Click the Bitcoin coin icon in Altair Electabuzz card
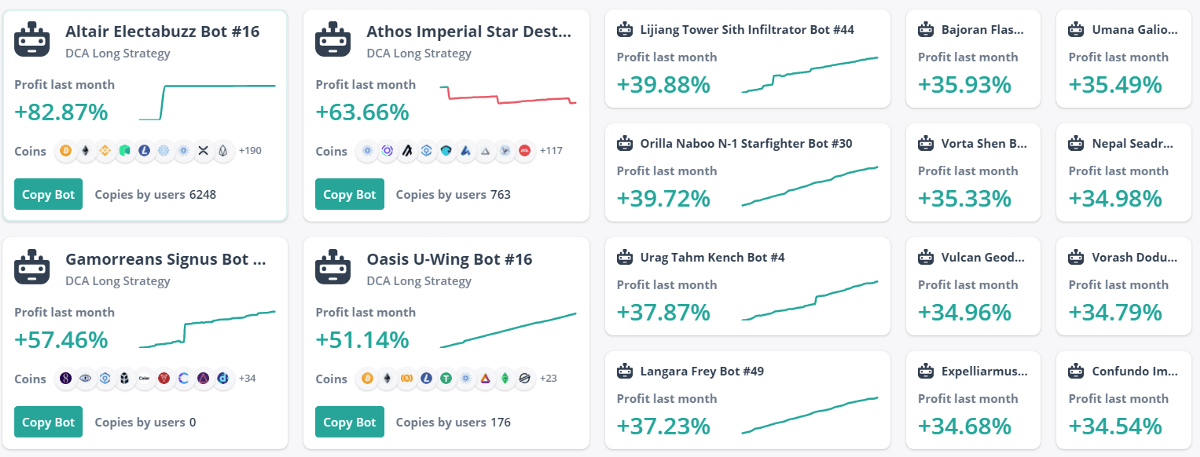The width and height of the screenshot is (1200, 457). [x=68, y=151]
